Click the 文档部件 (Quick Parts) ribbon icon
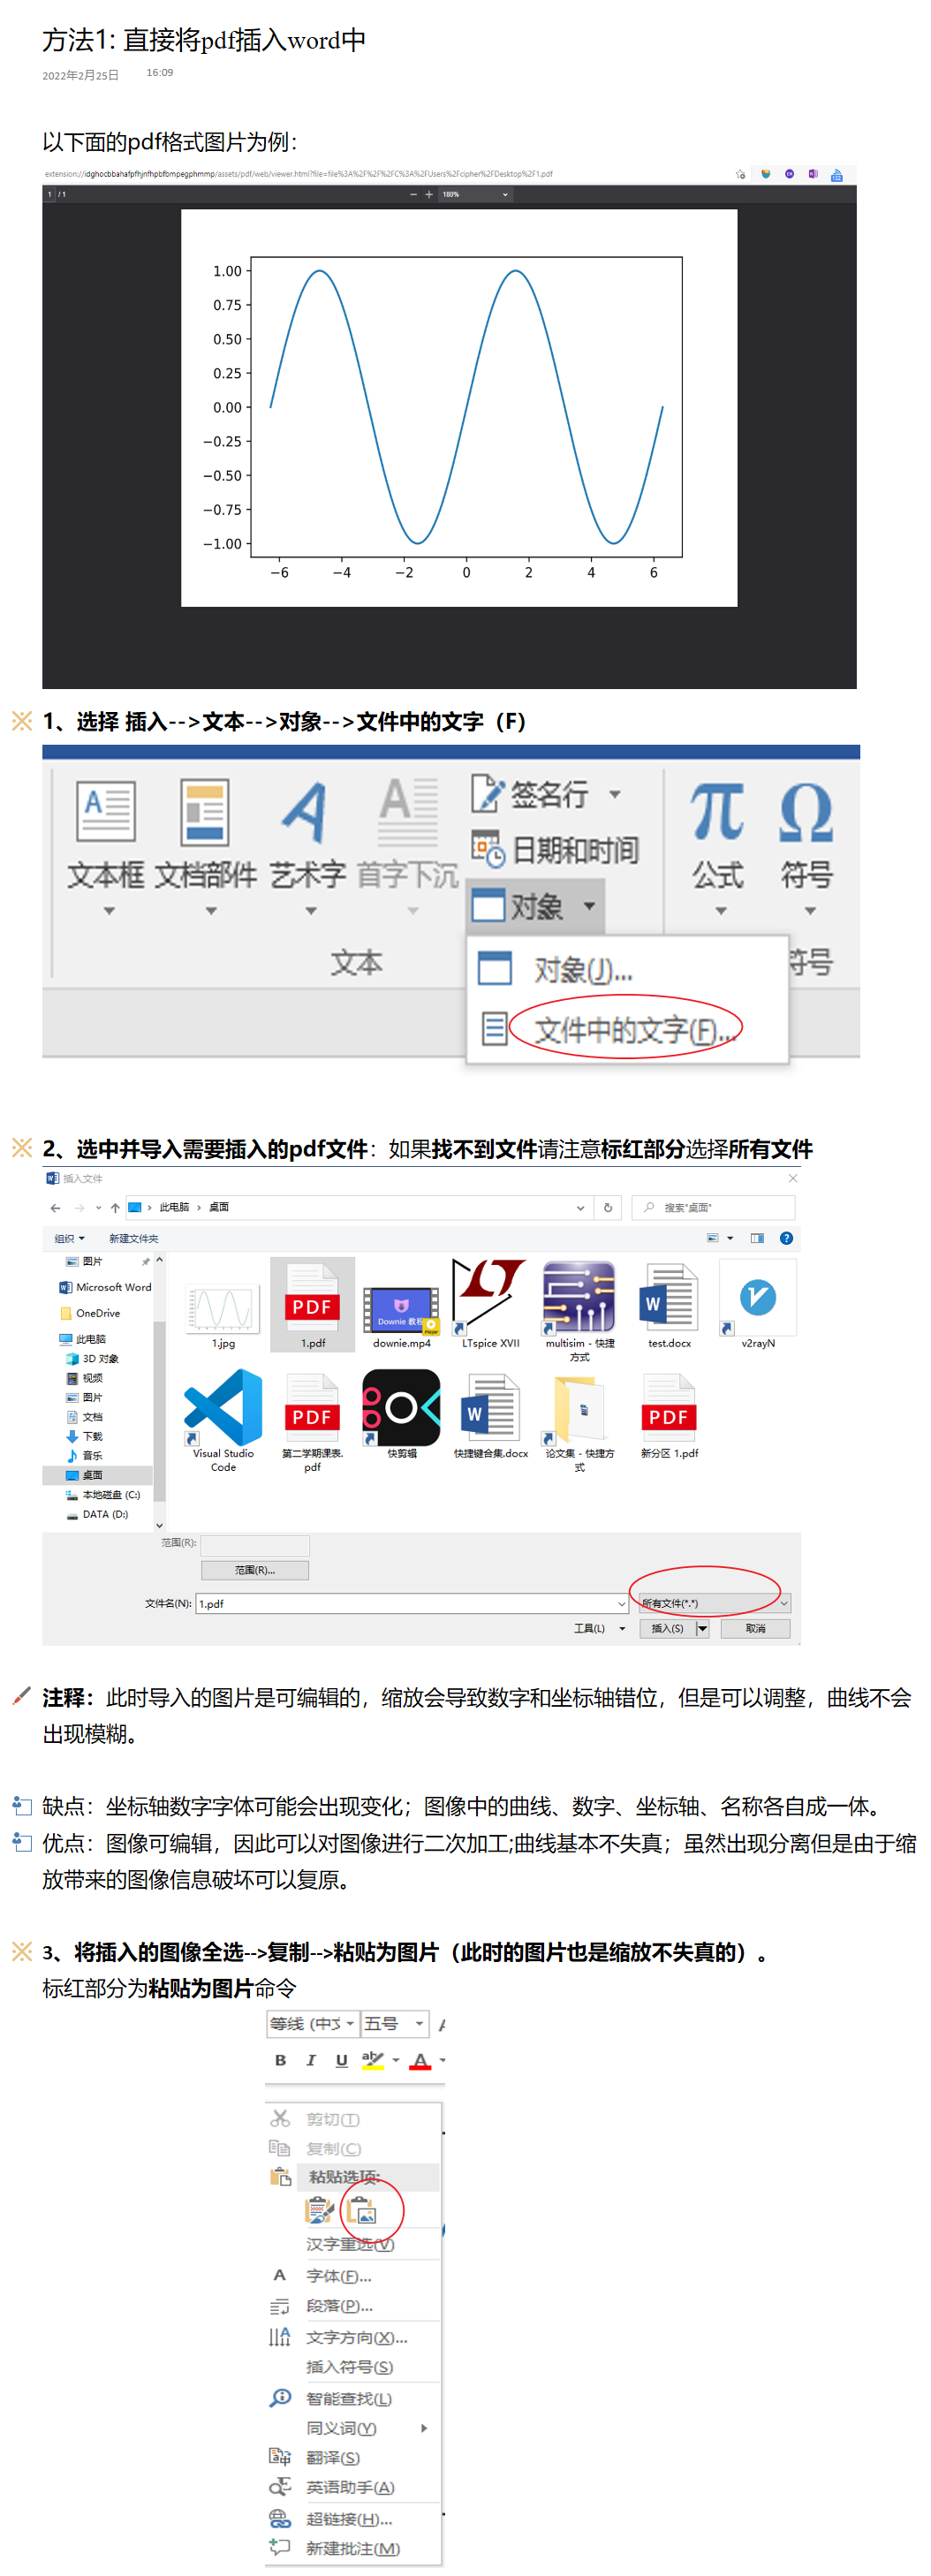931x2576 pixels. click(205, 811)
